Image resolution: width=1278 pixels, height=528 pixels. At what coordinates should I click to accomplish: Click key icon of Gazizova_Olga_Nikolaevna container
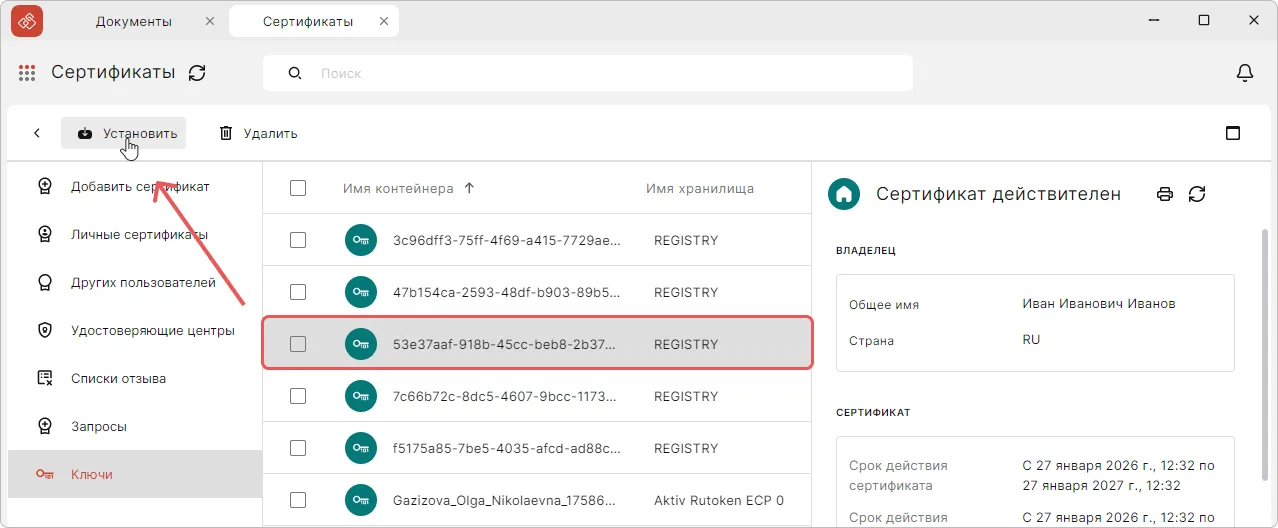click(361, 500)
